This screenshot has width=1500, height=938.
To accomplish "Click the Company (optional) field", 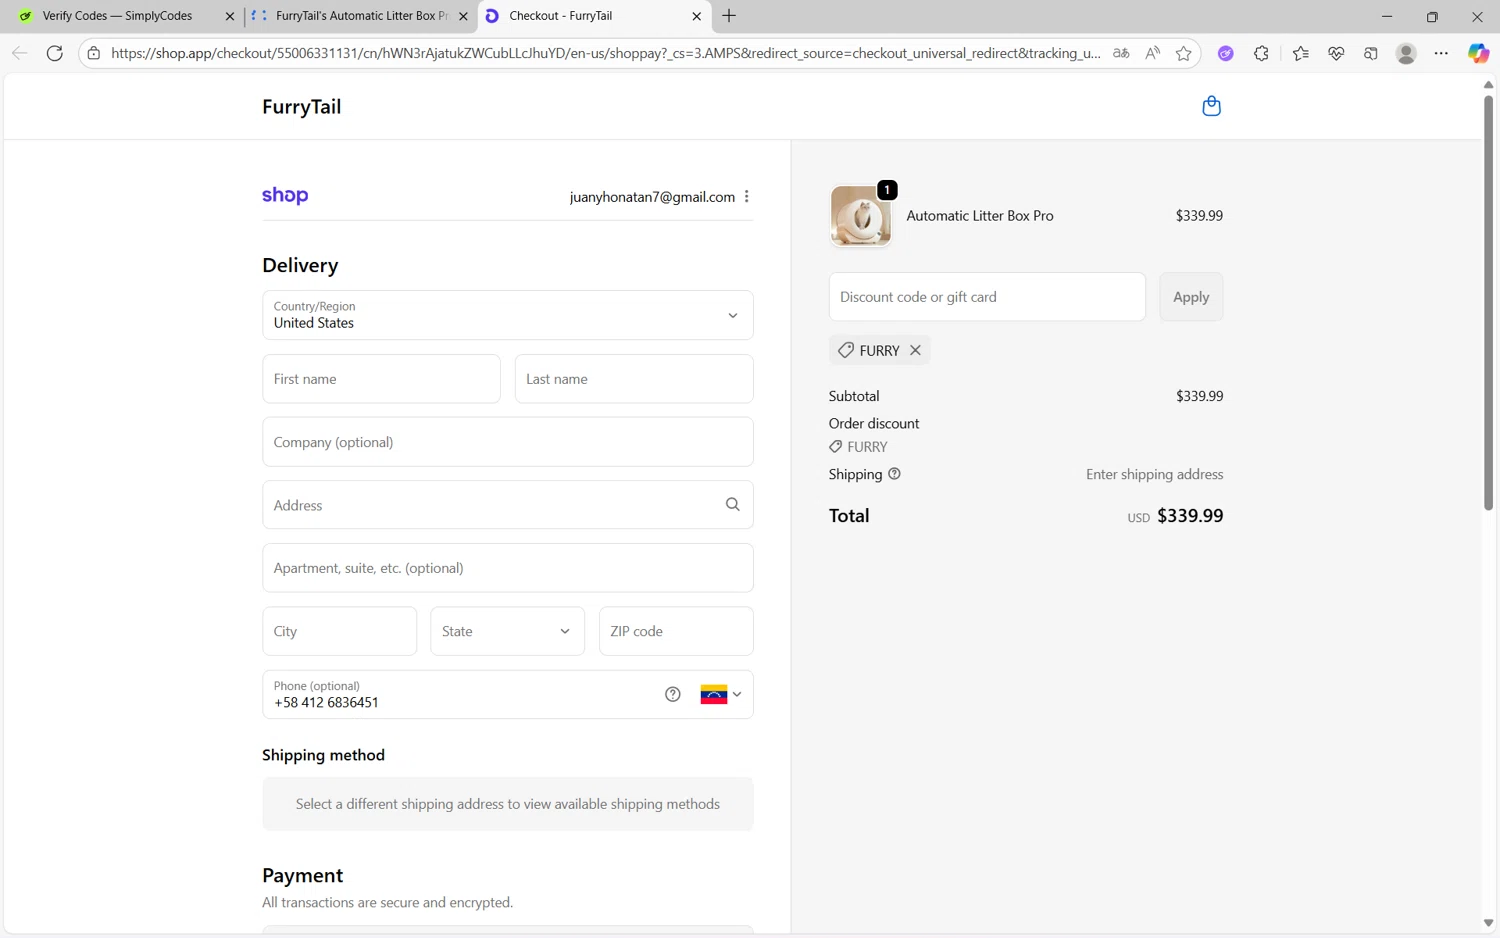I will pos(508,442).
